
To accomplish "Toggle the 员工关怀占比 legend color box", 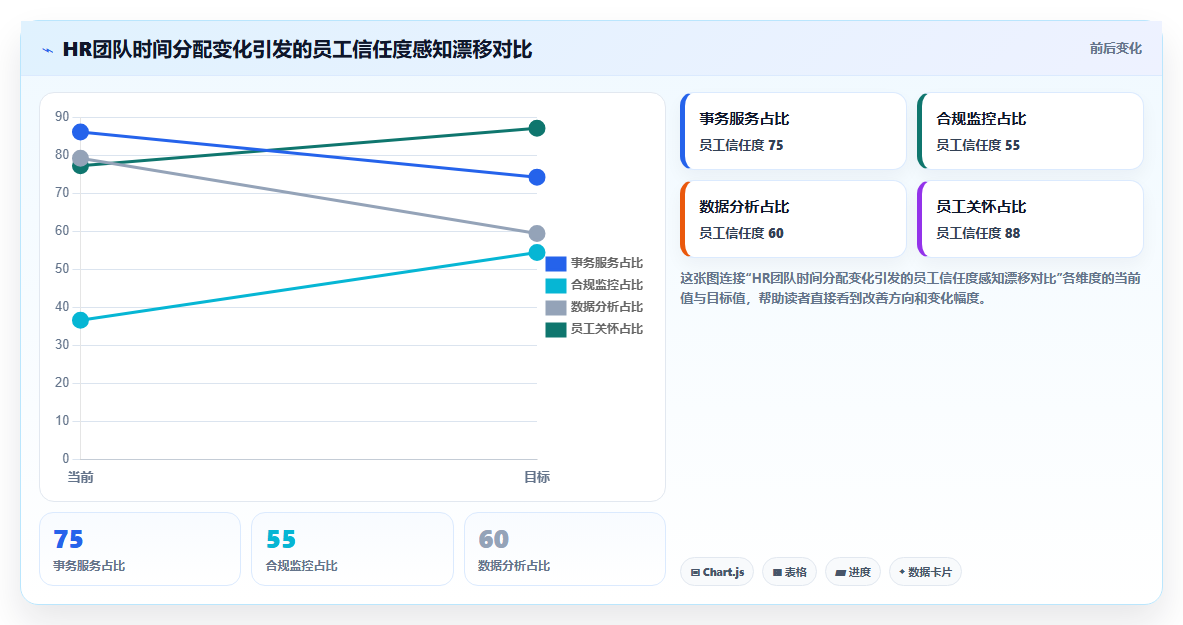I will click(555, 329).
